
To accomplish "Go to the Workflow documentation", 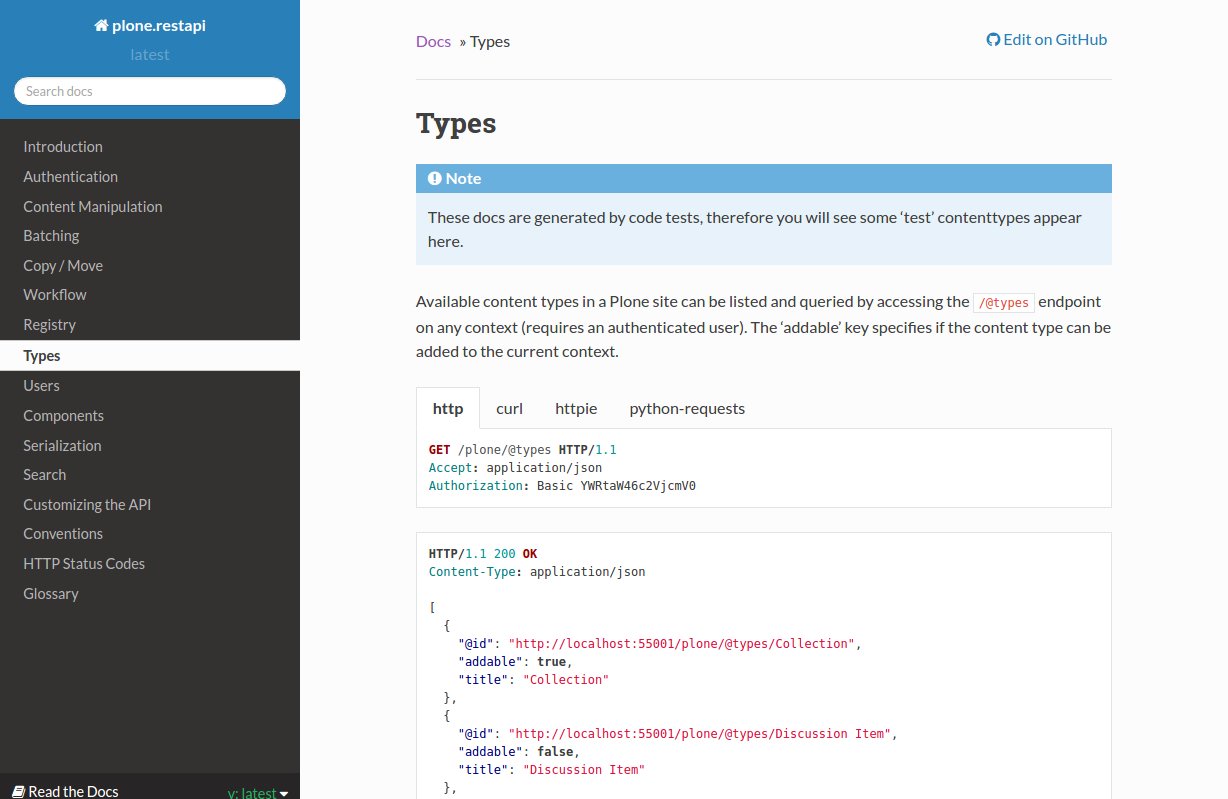I will (x=55, y=295).
